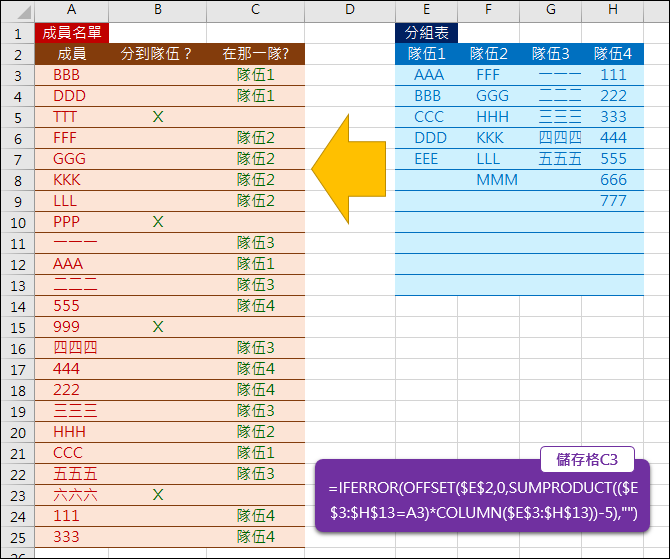Click CCC in 分組表 column E
Image resolution: width=670 pixels, height=559 pixels.
426,117
